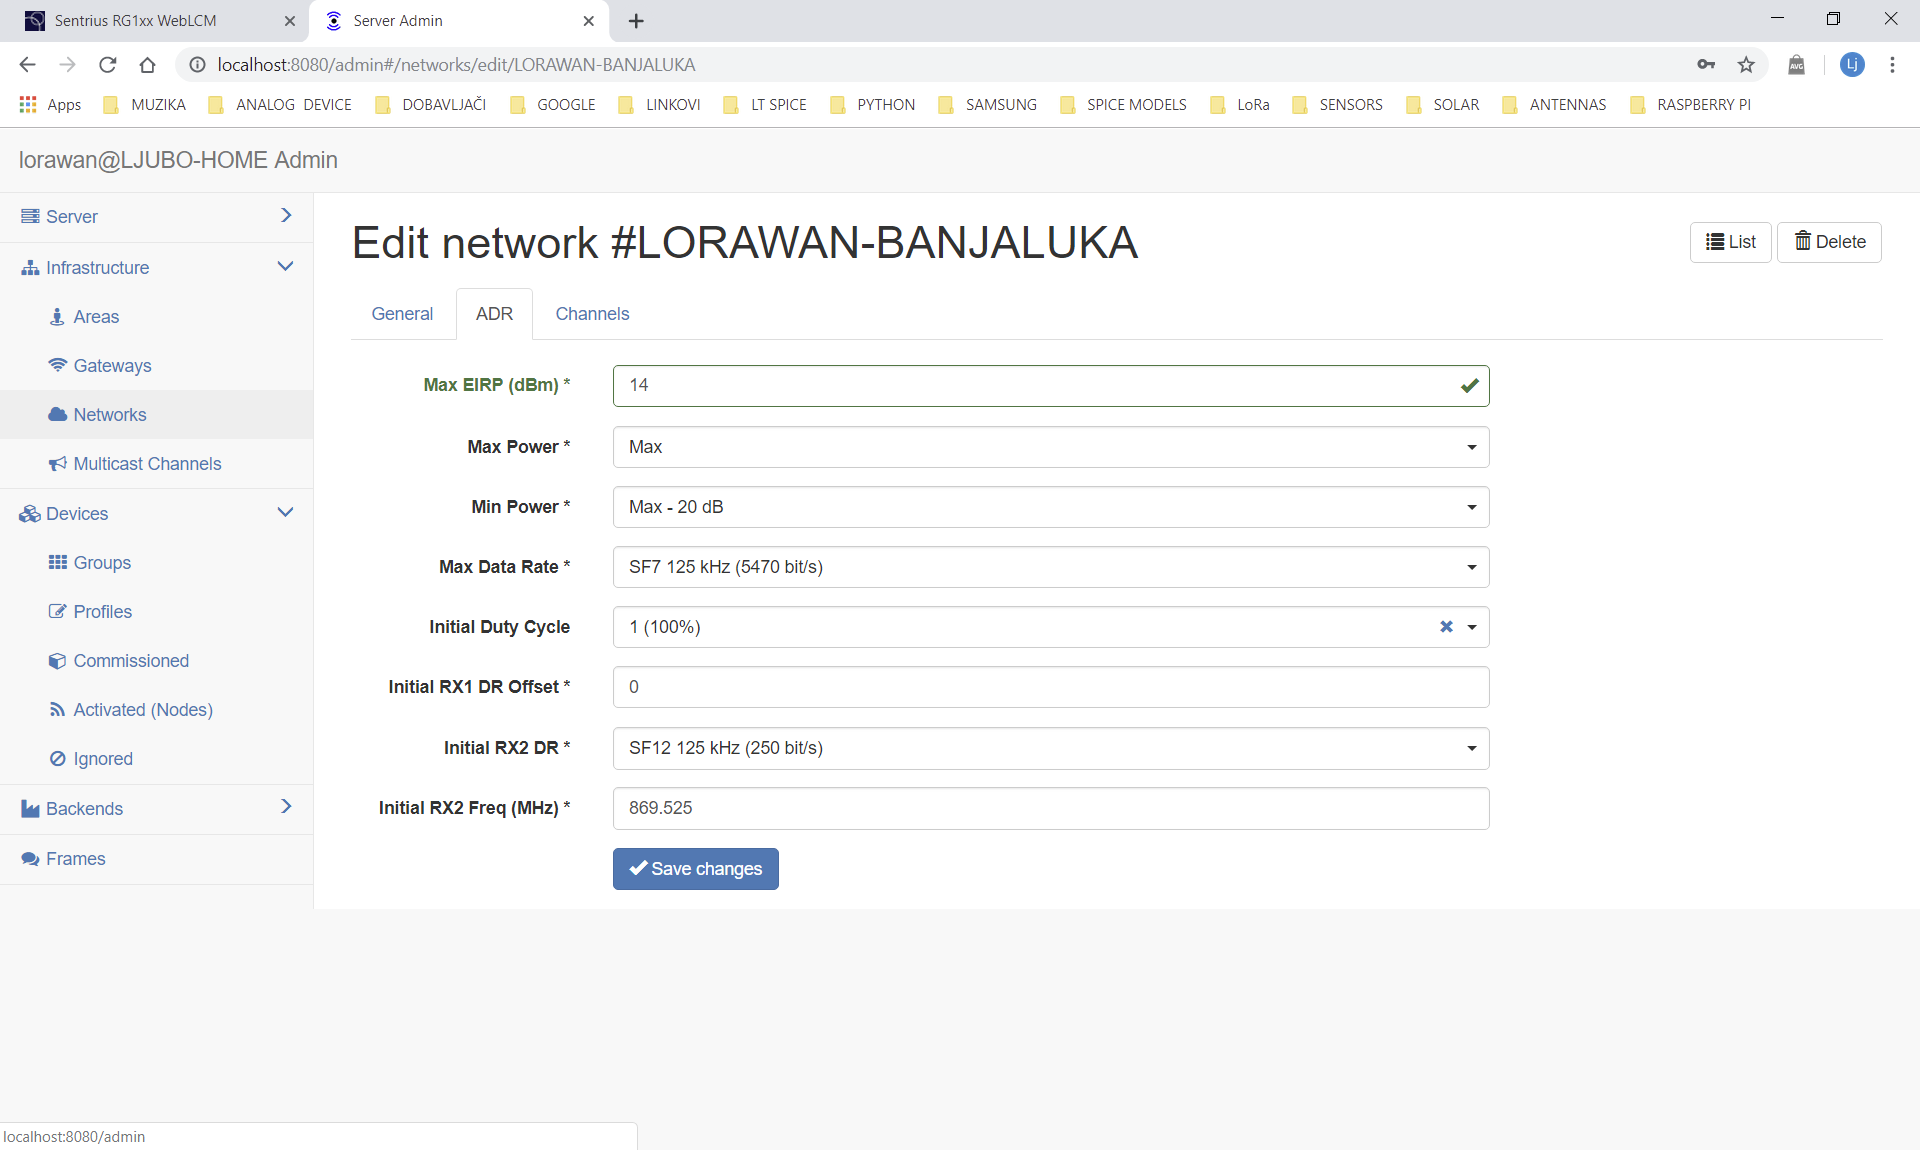Select the Gateways section icon in sidebar

coord(59,365)
